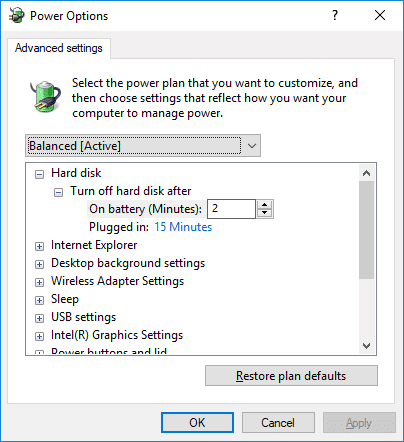
Task: Confirm with the OK button
Action: tap(197, 423)
